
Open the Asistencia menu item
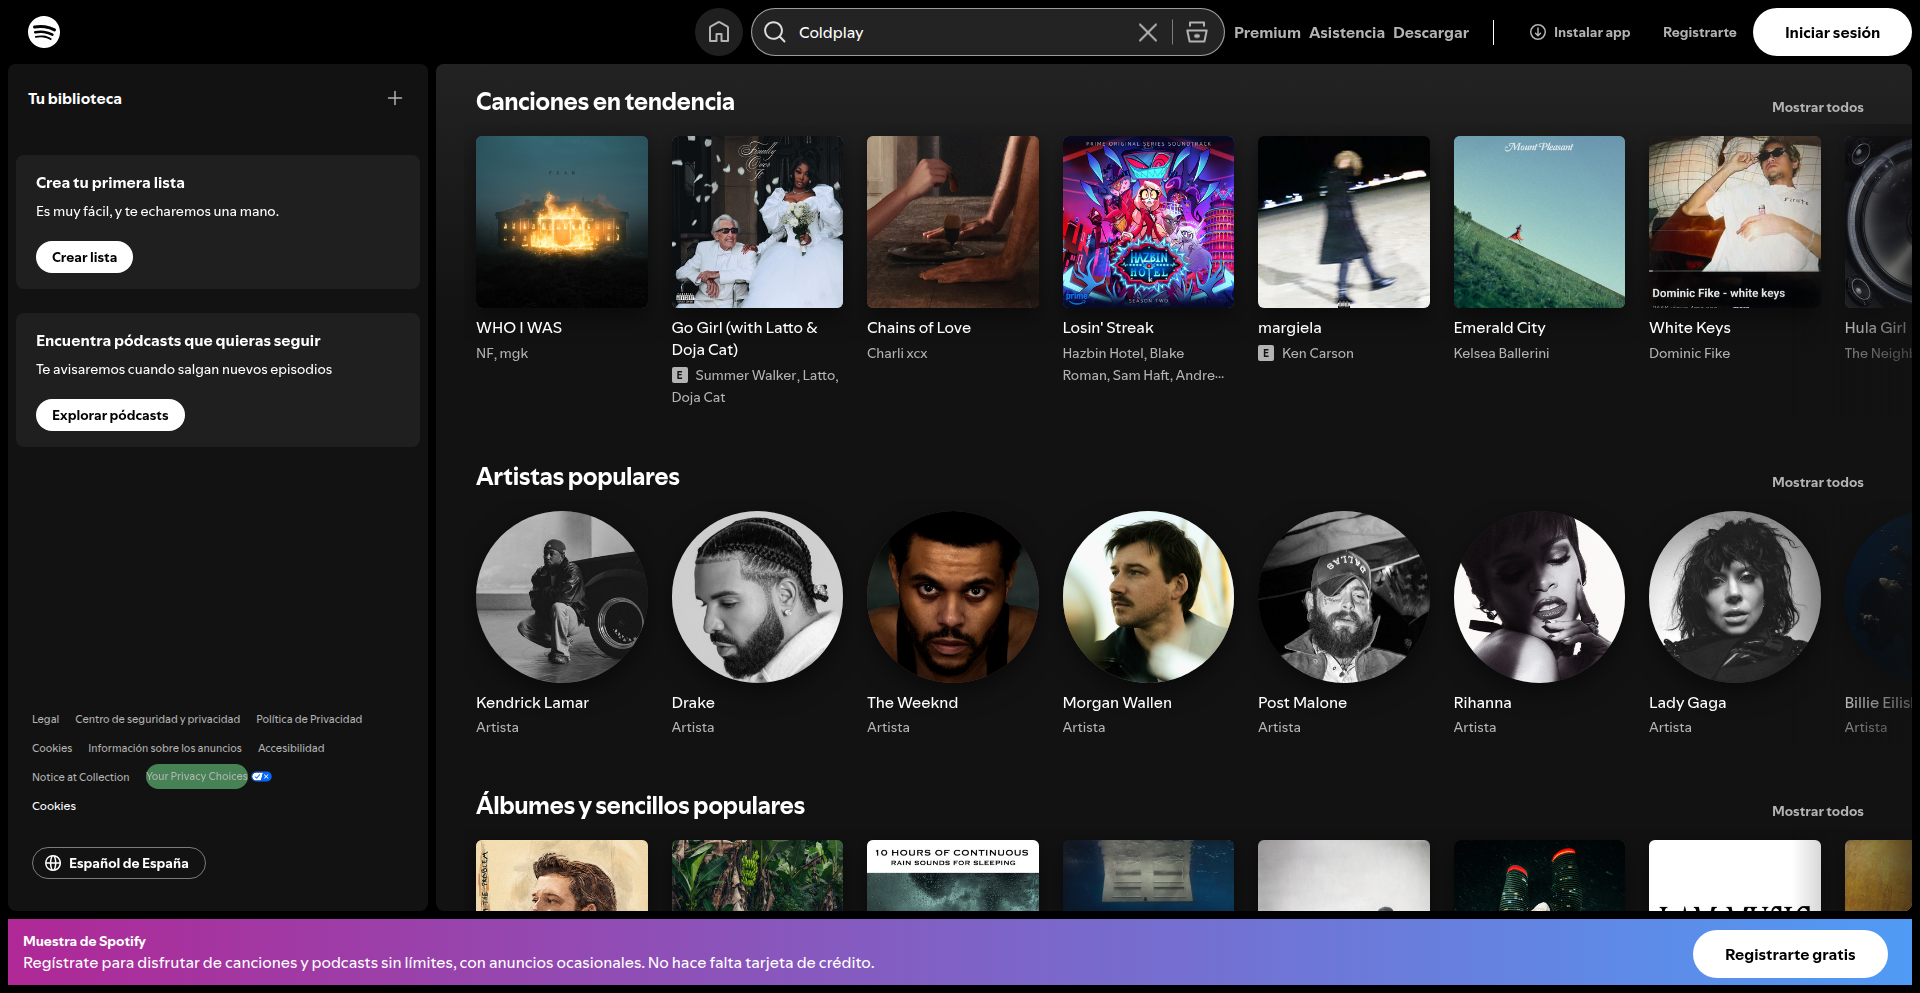[1346, 32]
